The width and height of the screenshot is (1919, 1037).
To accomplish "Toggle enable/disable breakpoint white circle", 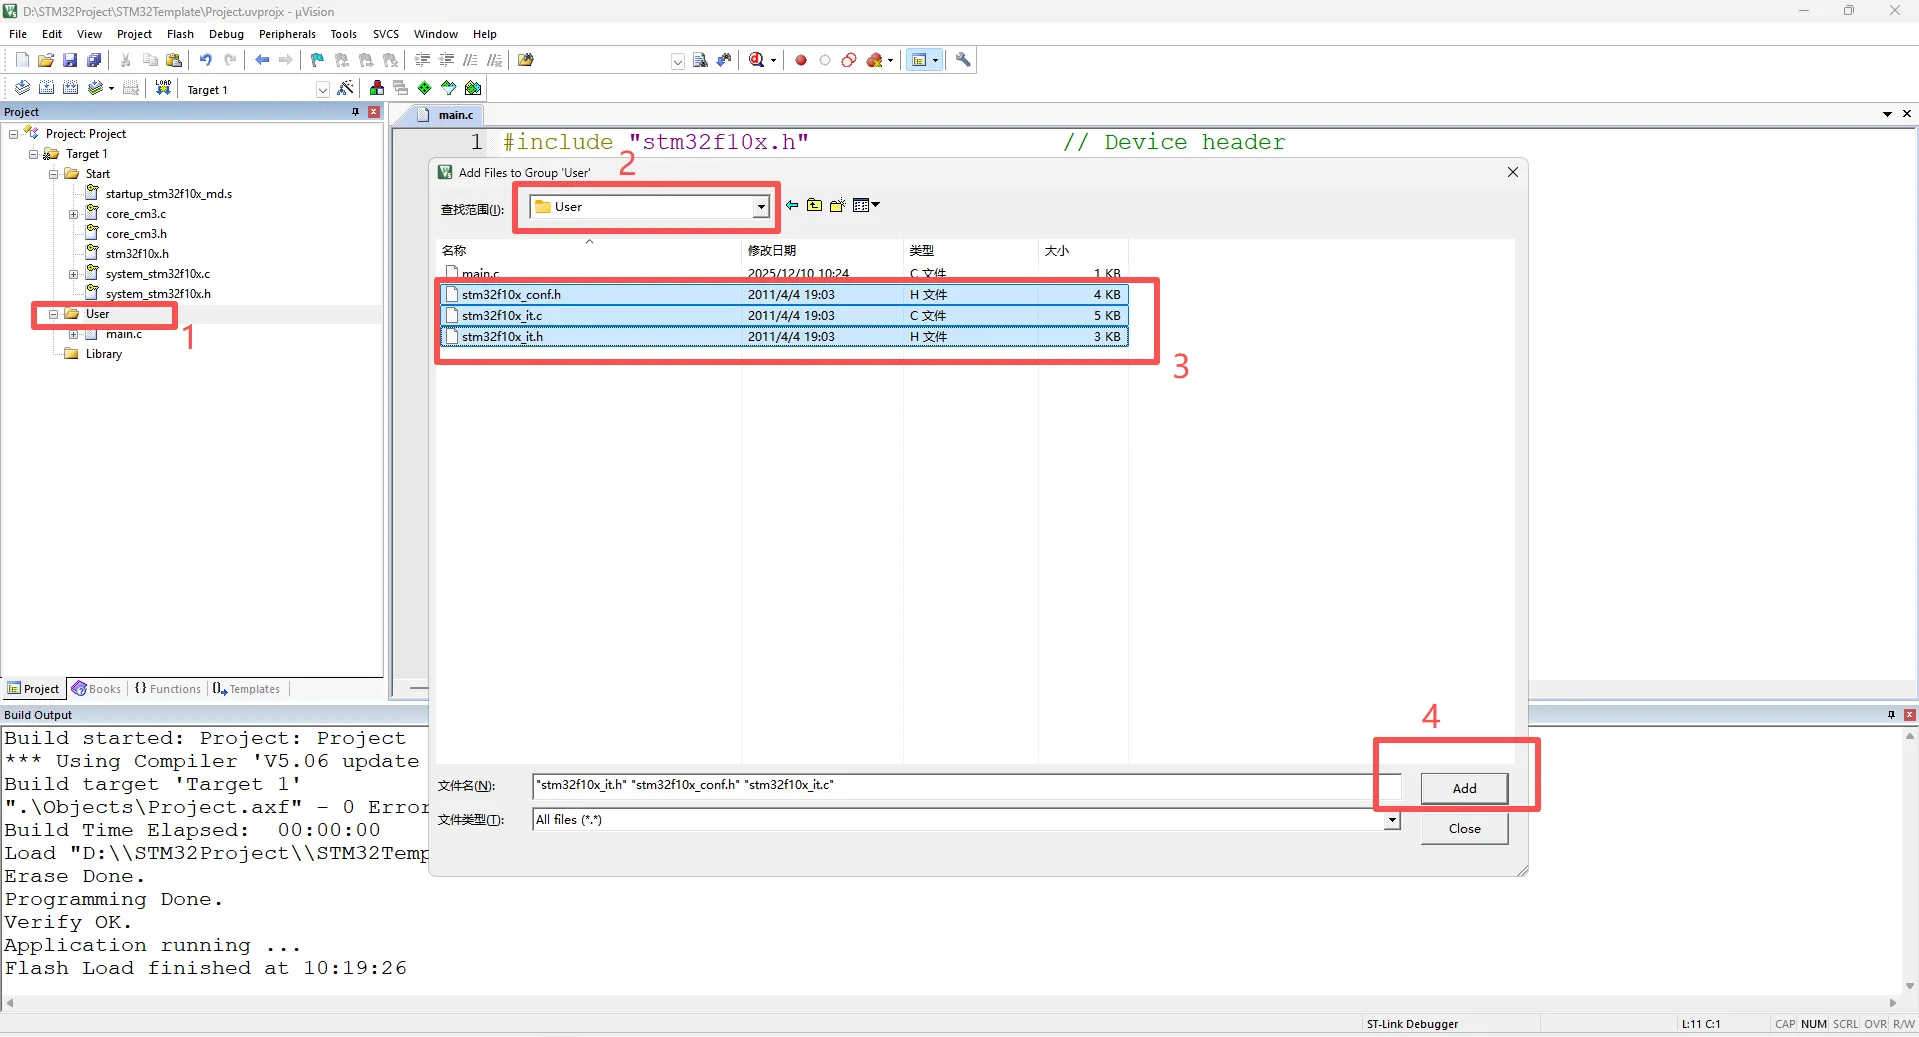I will click(825, 60).
